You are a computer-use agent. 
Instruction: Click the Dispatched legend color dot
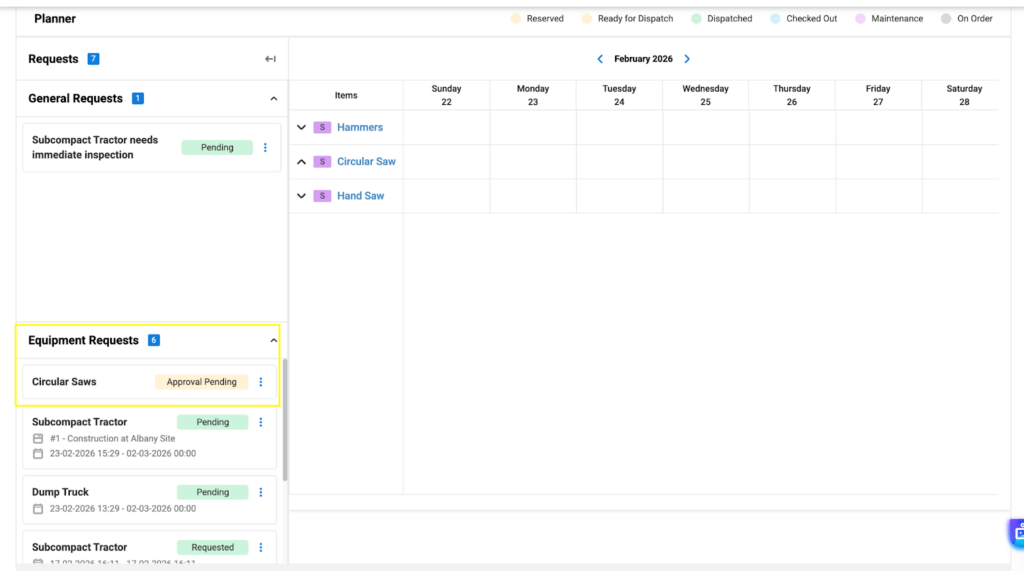pyautogui.click(x=696, y=19)
